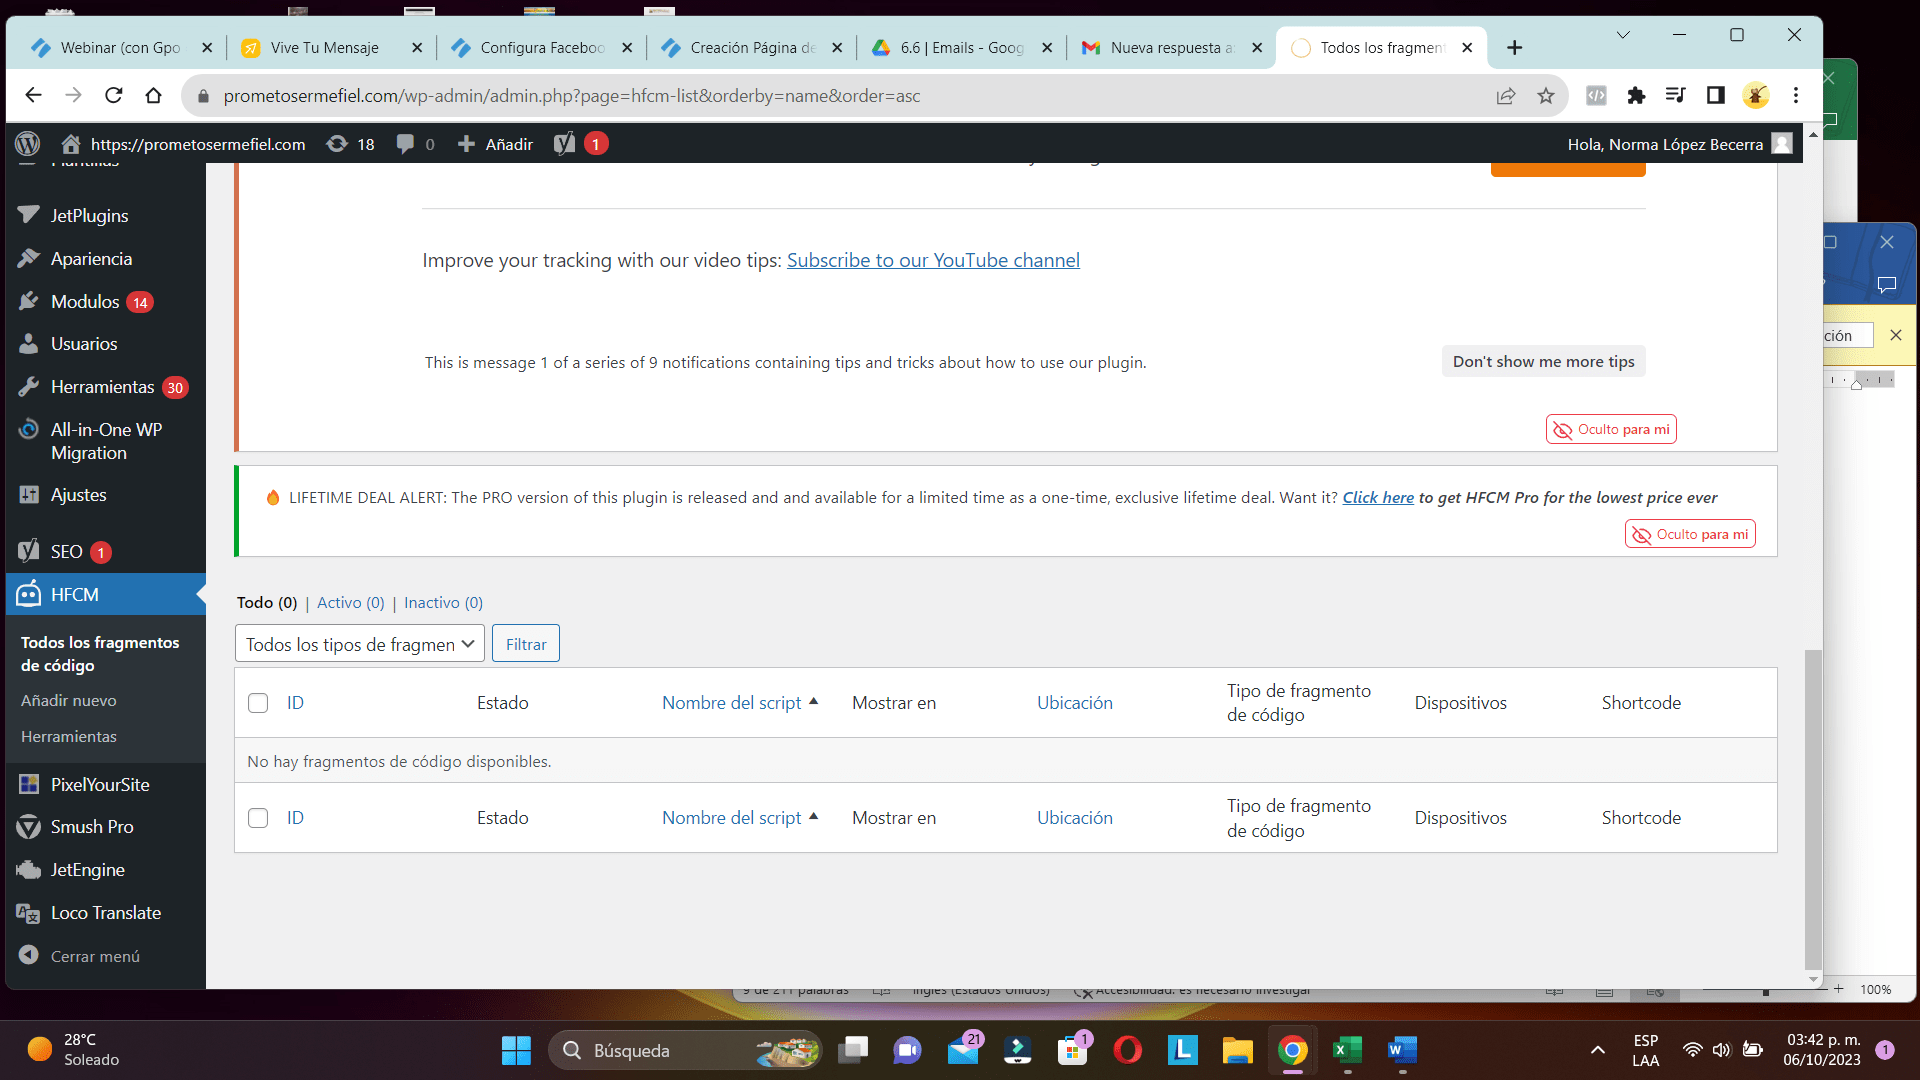Filter by Inactivo (0) snippets
Image resolution: width=1920 pixels, height=1080 pixels.
click(443, 602)
